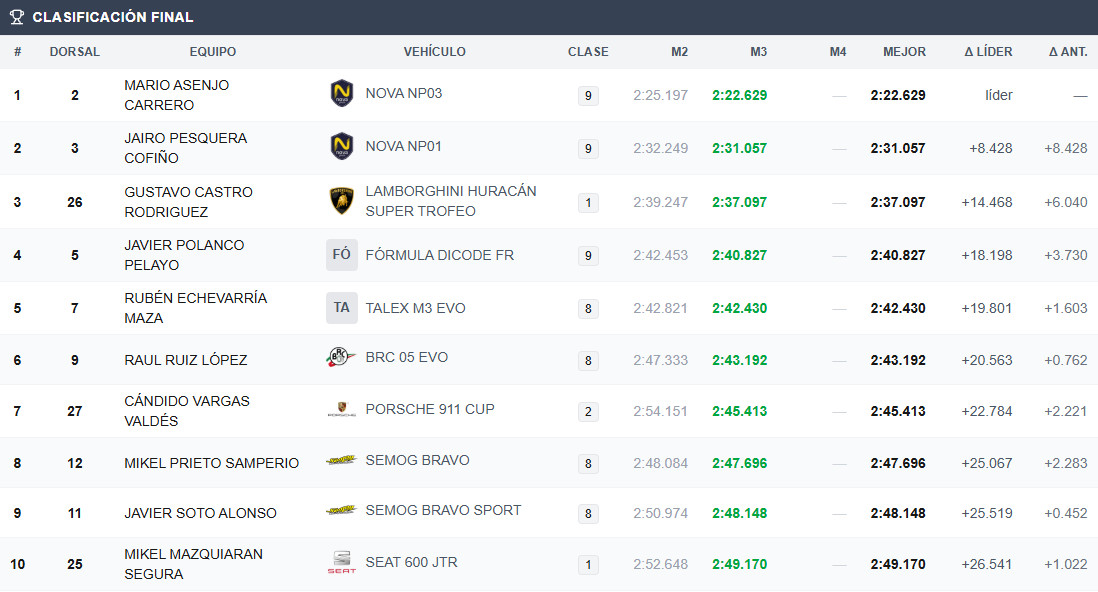Click the EQUIPO column header
Screen dimensions: 1098x592
pyautogui.click(x=213, y=52)
